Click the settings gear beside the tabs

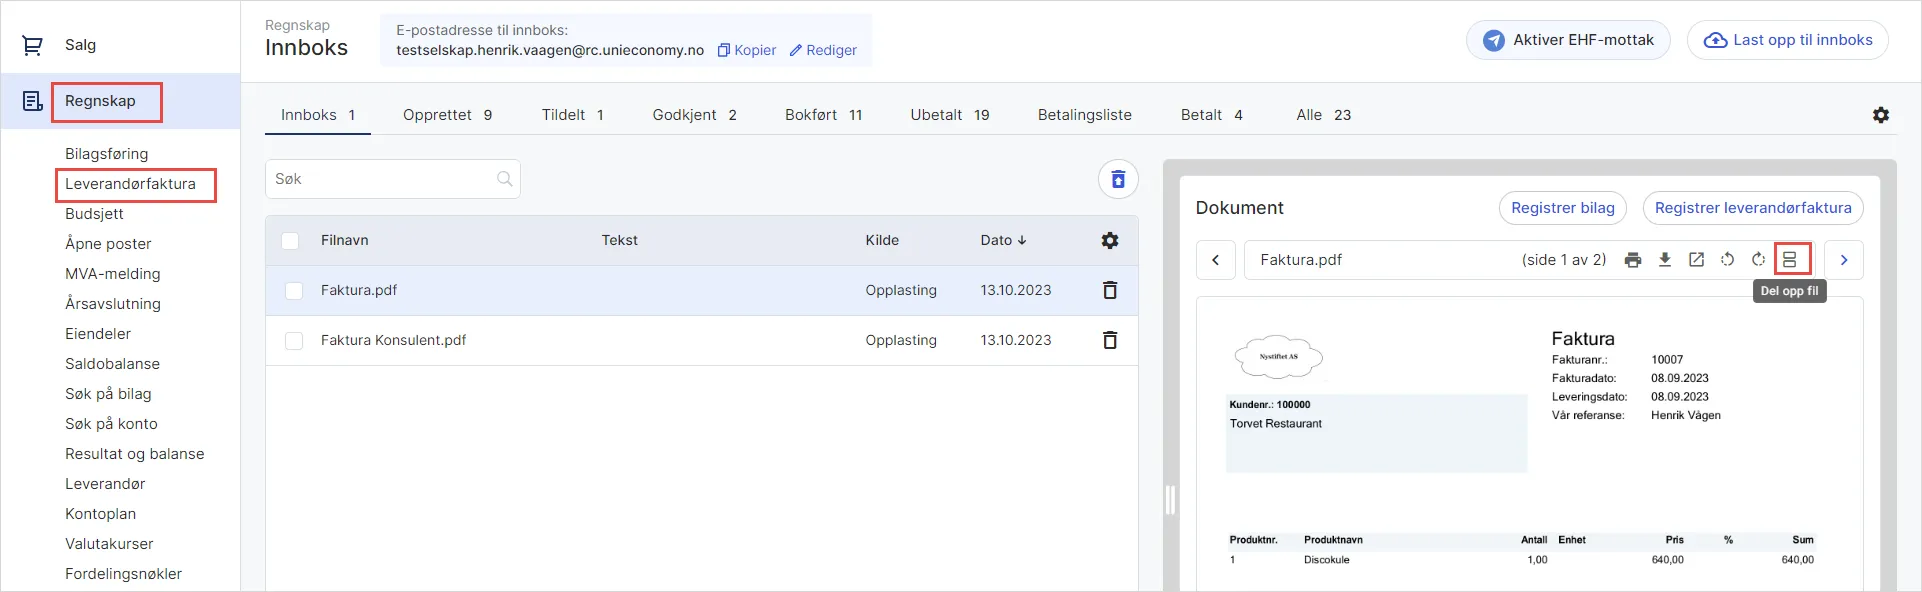pos(1881,115)
